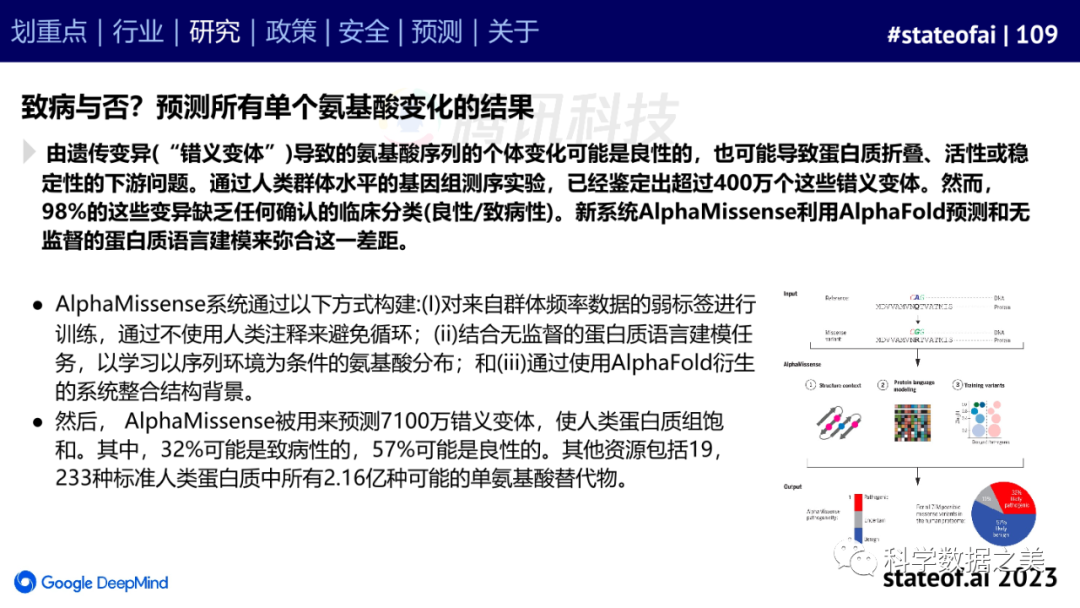Expand the gray triangle bullet before the summary
Image resolution: width=1080 pixels, height=608 pixels.
30,151
